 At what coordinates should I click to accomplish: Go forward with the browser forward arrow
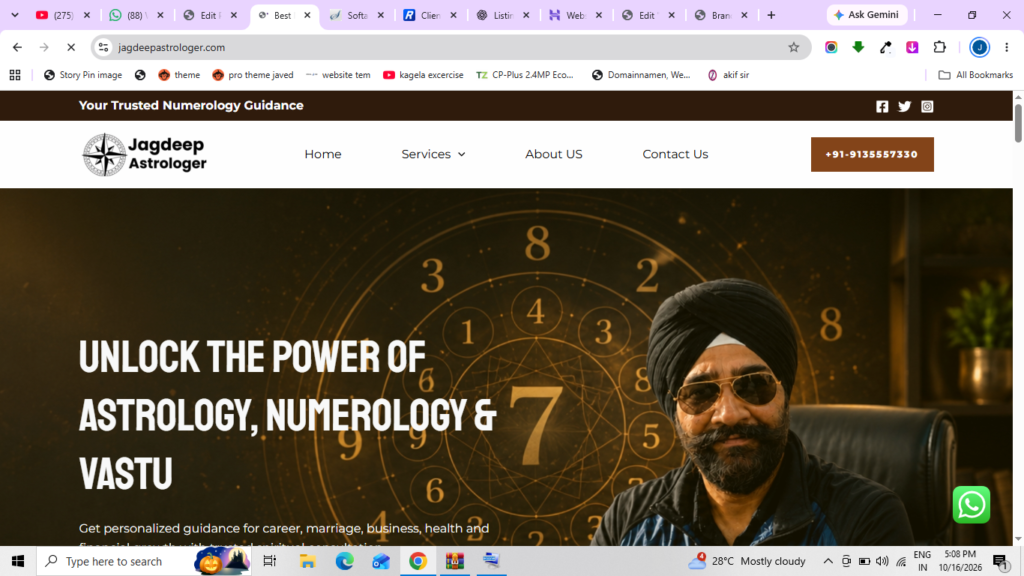click(x=44, y=47)
